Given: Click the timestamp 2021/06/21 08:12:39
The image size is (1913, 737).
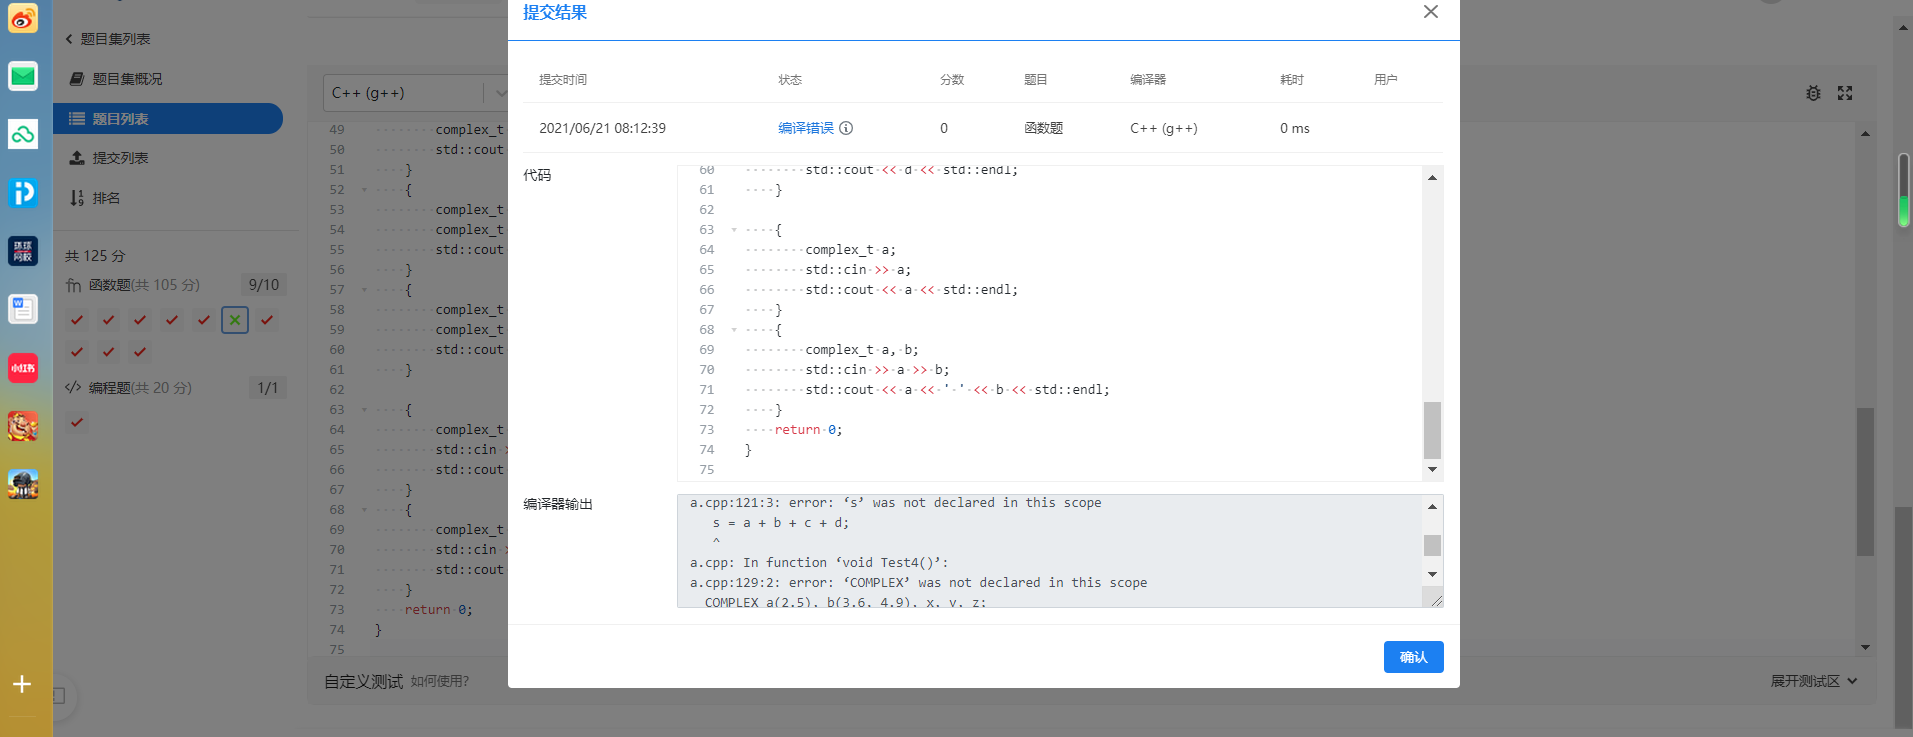Looking at the screenshot, I should tap(602, 128).
